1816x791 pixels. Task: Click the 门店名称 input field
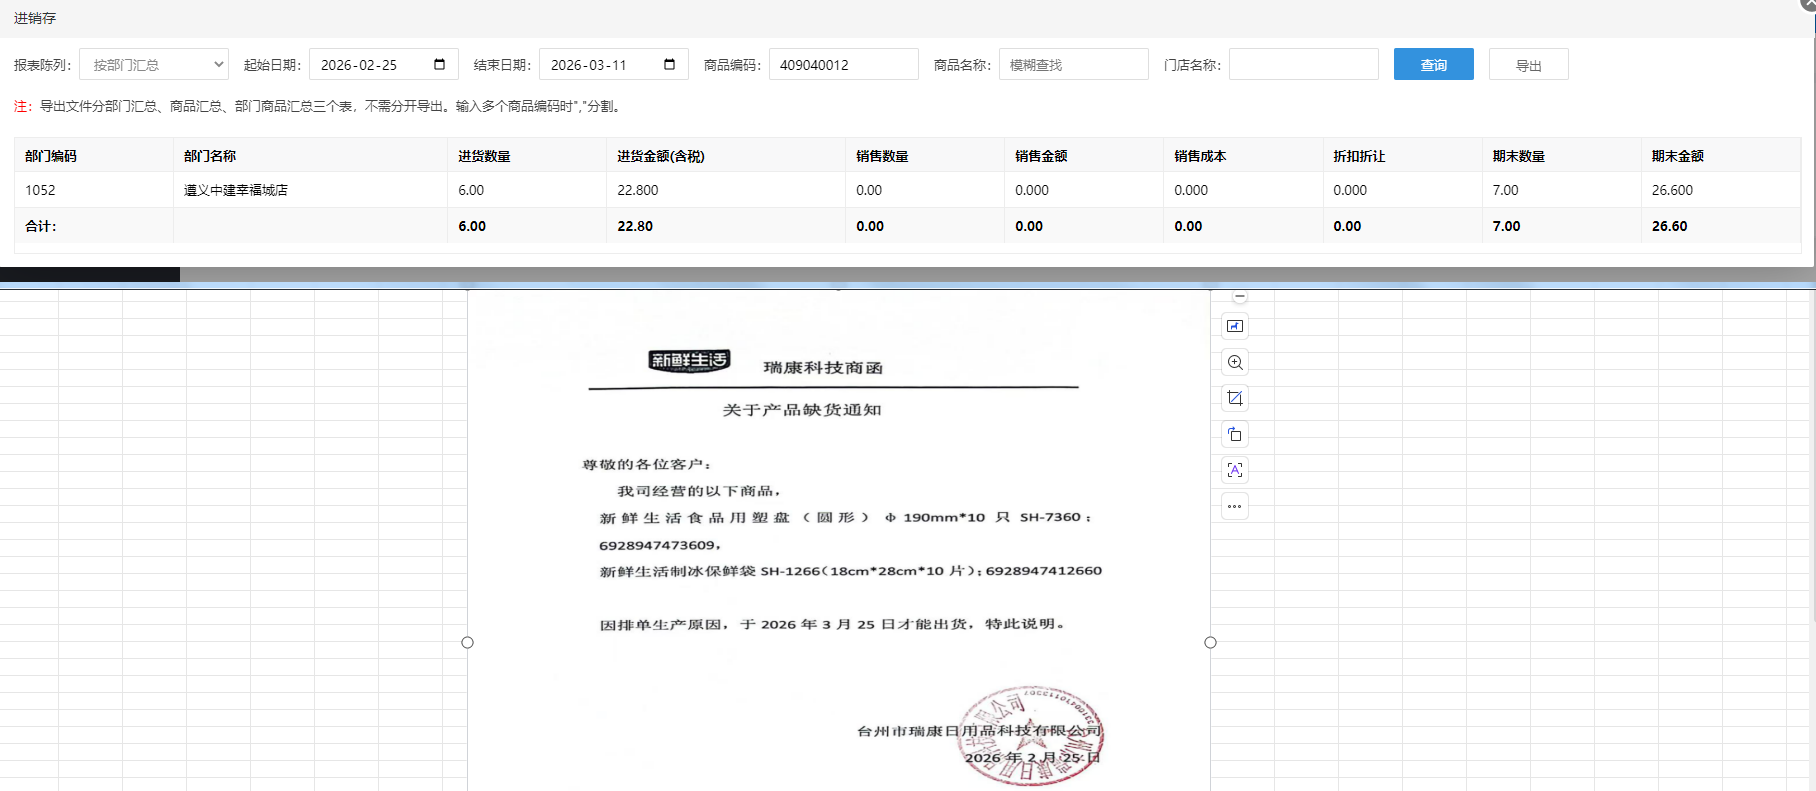coord(1303,65)
